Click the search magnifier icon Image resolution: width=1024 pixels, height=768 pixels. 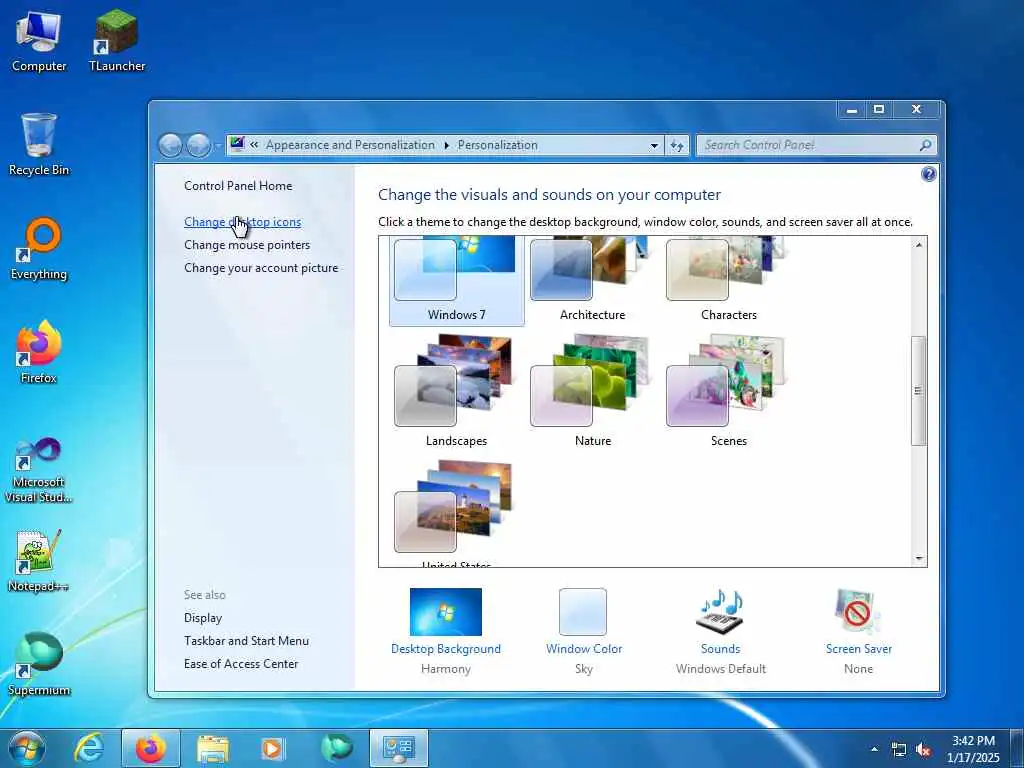point(925,145)
